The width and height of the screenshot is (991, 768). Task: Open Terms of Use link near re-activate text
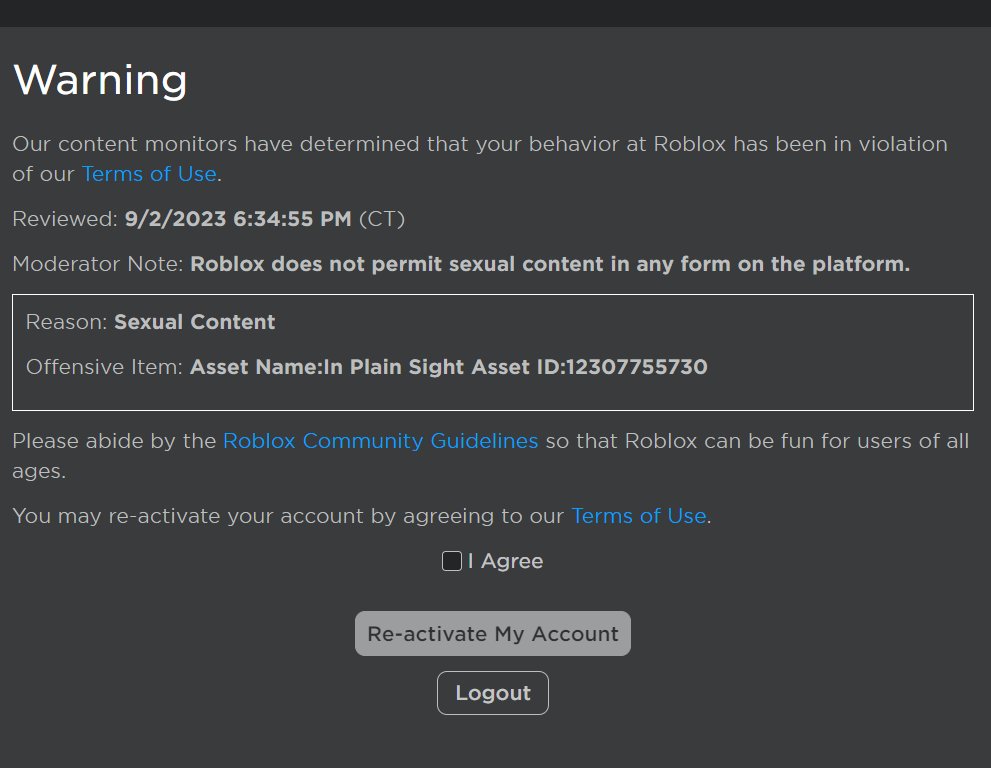click(x=638, y=516)
